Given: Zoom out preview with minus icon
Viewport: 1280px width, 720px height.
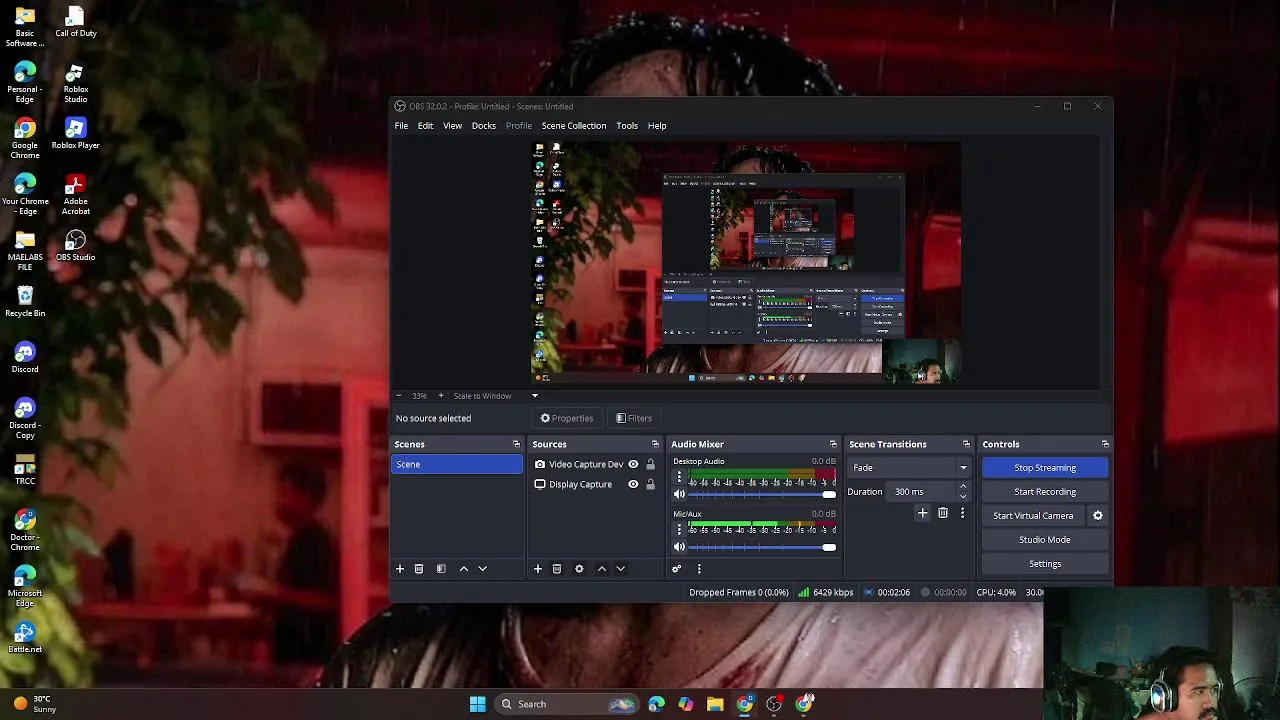Looking at the screenshot, I should coord(398,396).
